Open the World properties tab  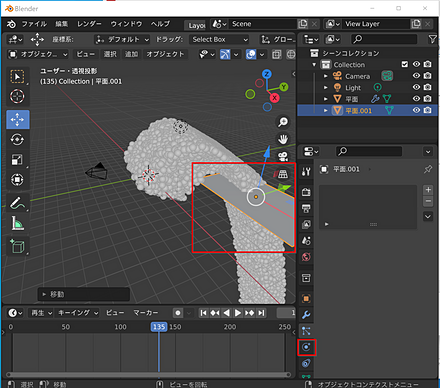click(306, 257)
